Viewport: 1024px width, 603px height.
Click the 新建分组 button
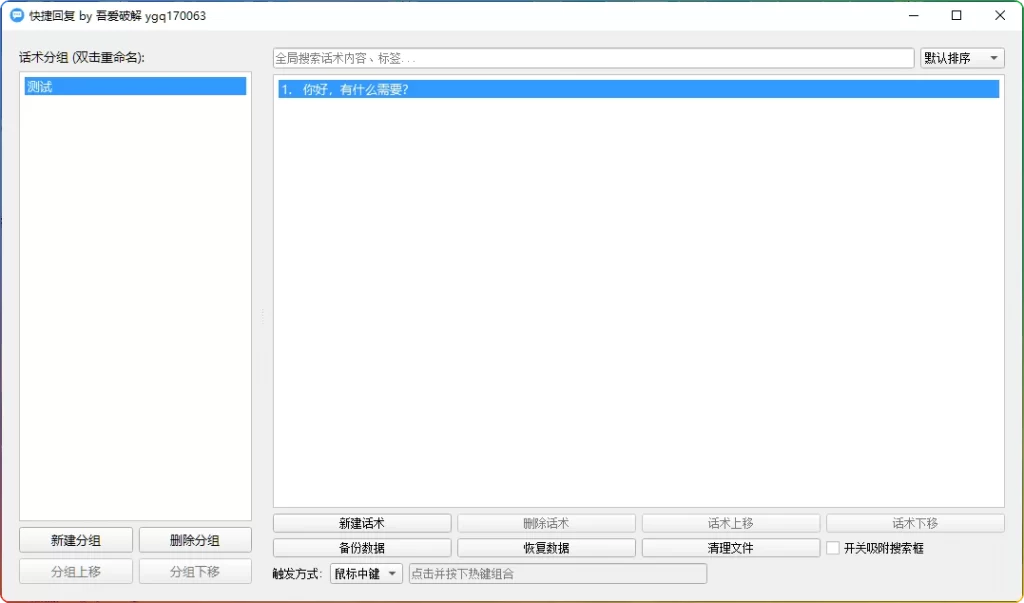(x=75, y=539)
